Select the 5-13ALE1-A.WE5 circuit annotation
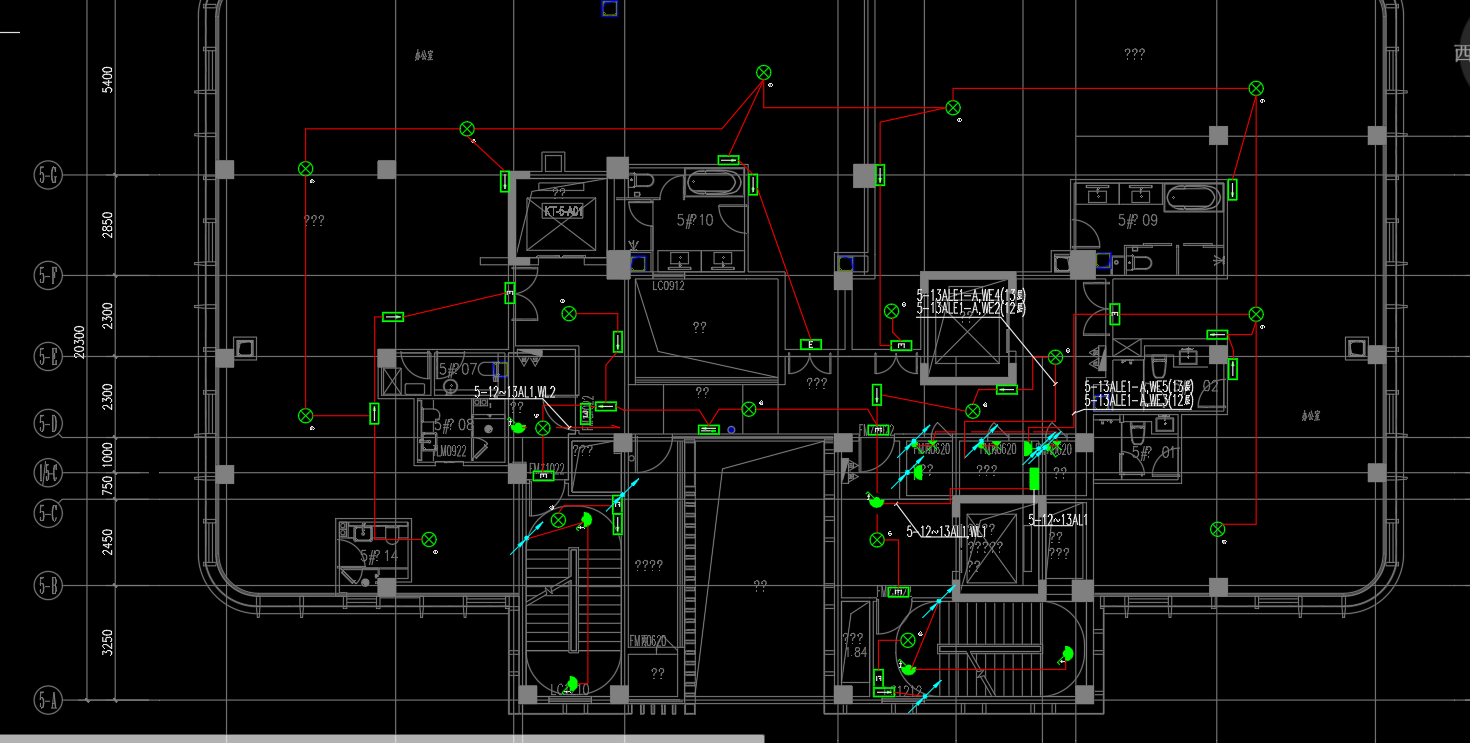This screenshot has width=1470, height=743. [1139, 386]
